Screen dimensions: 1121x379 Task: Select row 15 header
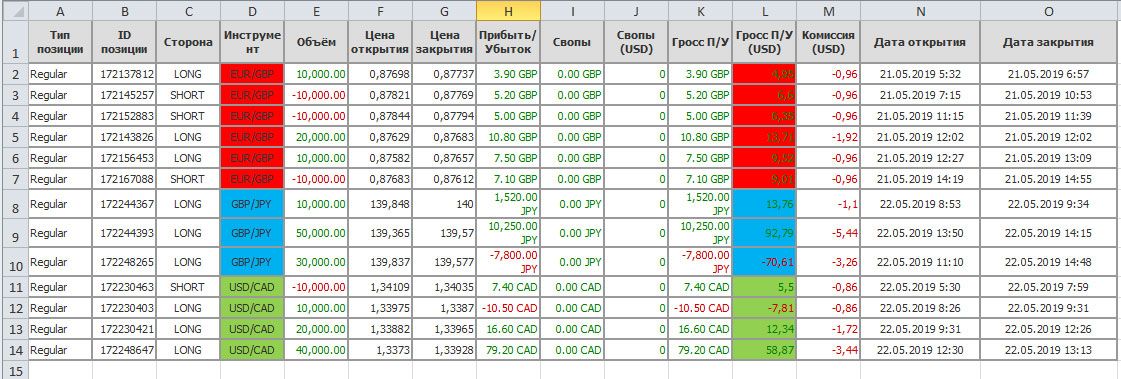[14, 370]
